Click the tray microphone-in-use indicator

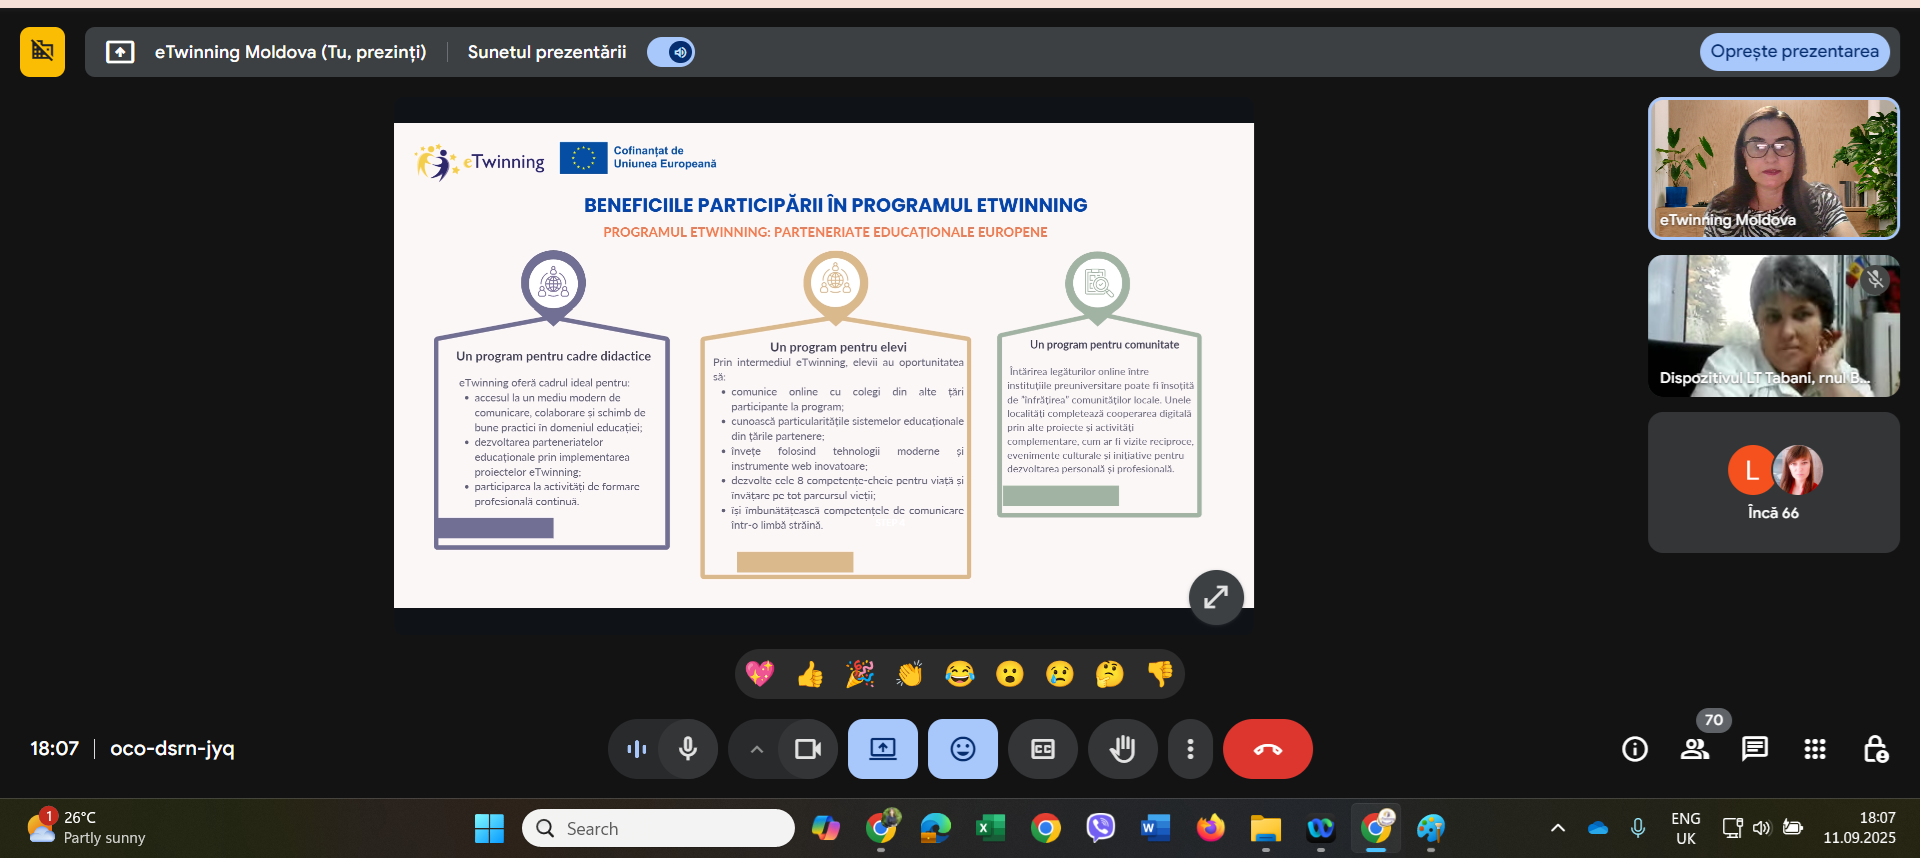pyautogui.click(x=1638, y=828)
